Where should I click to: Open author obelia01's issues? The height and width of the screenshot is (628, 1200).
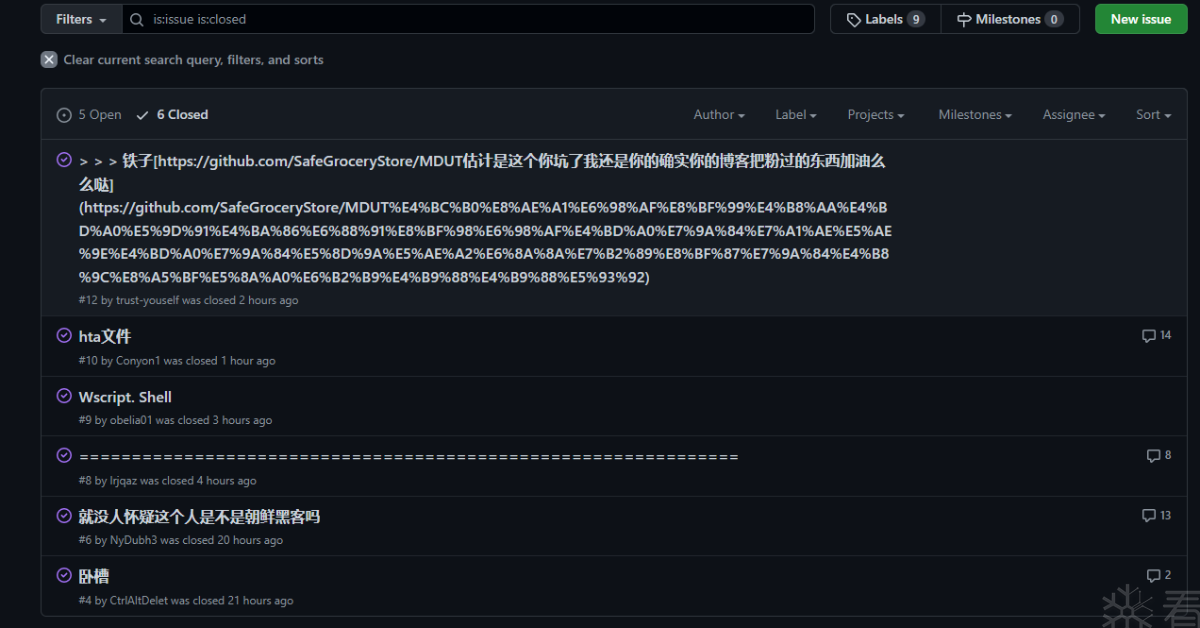[131, 420]
